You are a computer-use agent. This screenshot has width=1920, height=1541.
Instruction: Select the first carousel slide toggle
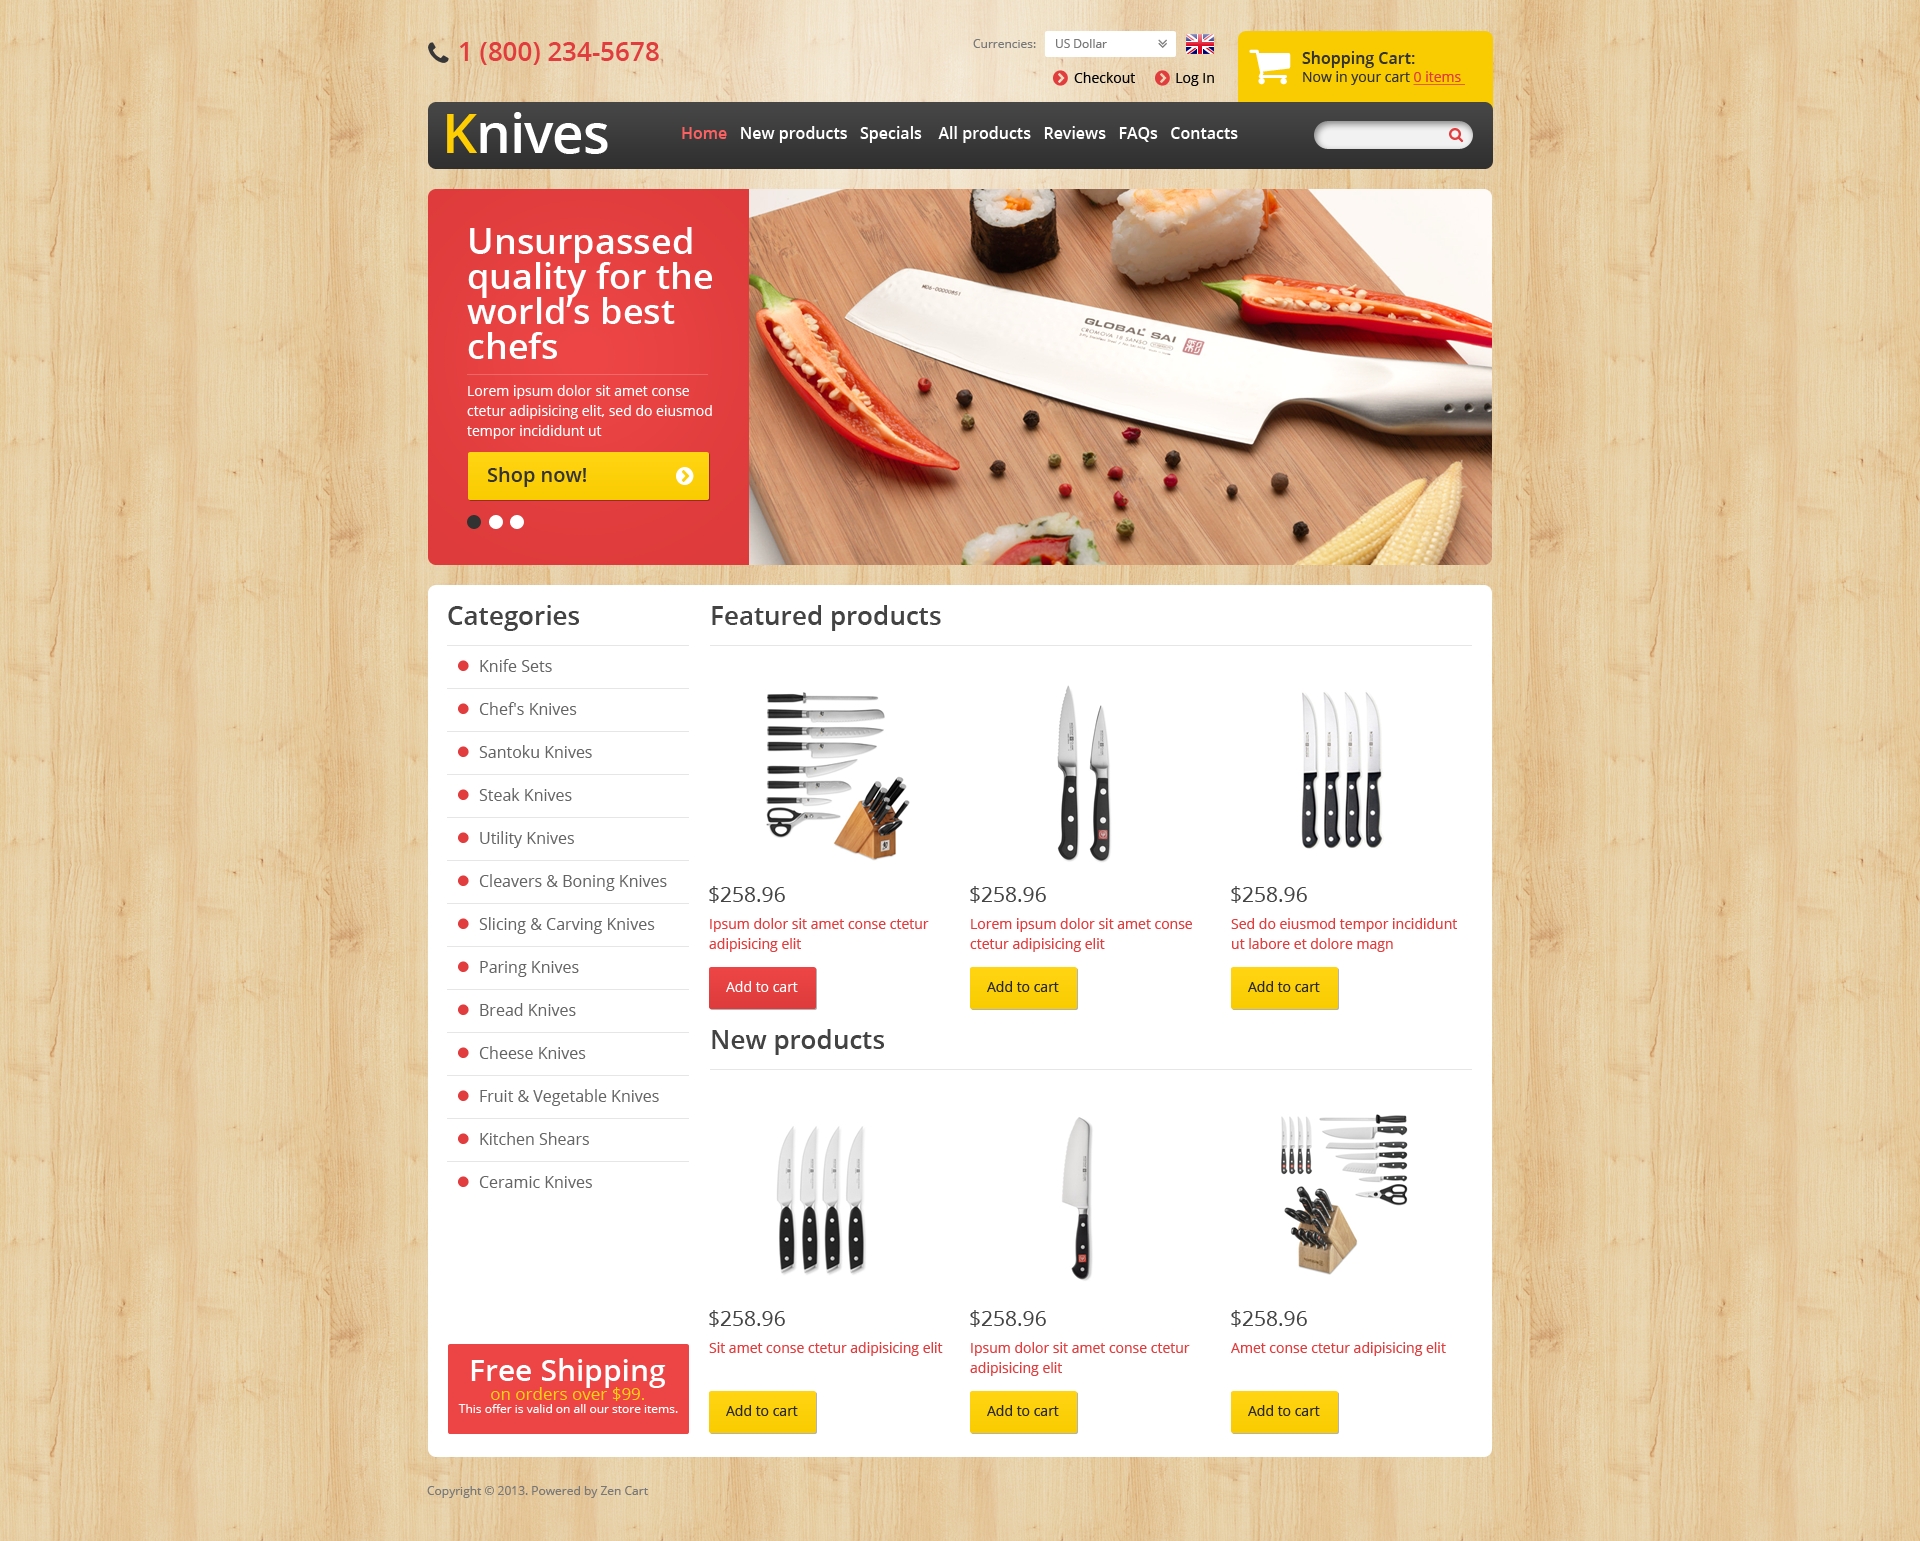tap(475, 520)
